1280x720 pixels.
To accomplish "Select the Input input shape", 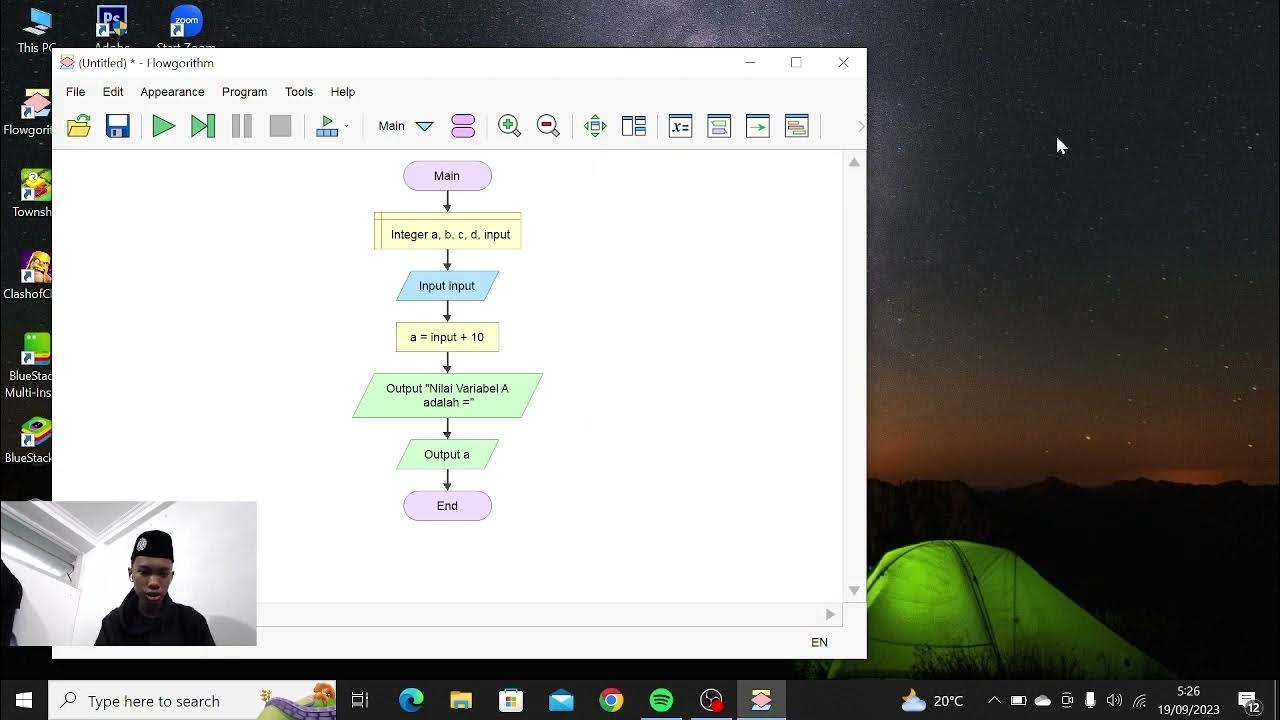I will click(447, 286).
